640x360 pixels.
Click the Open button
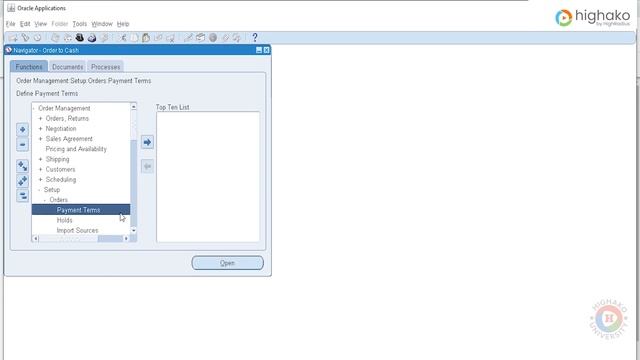(228, 263)
